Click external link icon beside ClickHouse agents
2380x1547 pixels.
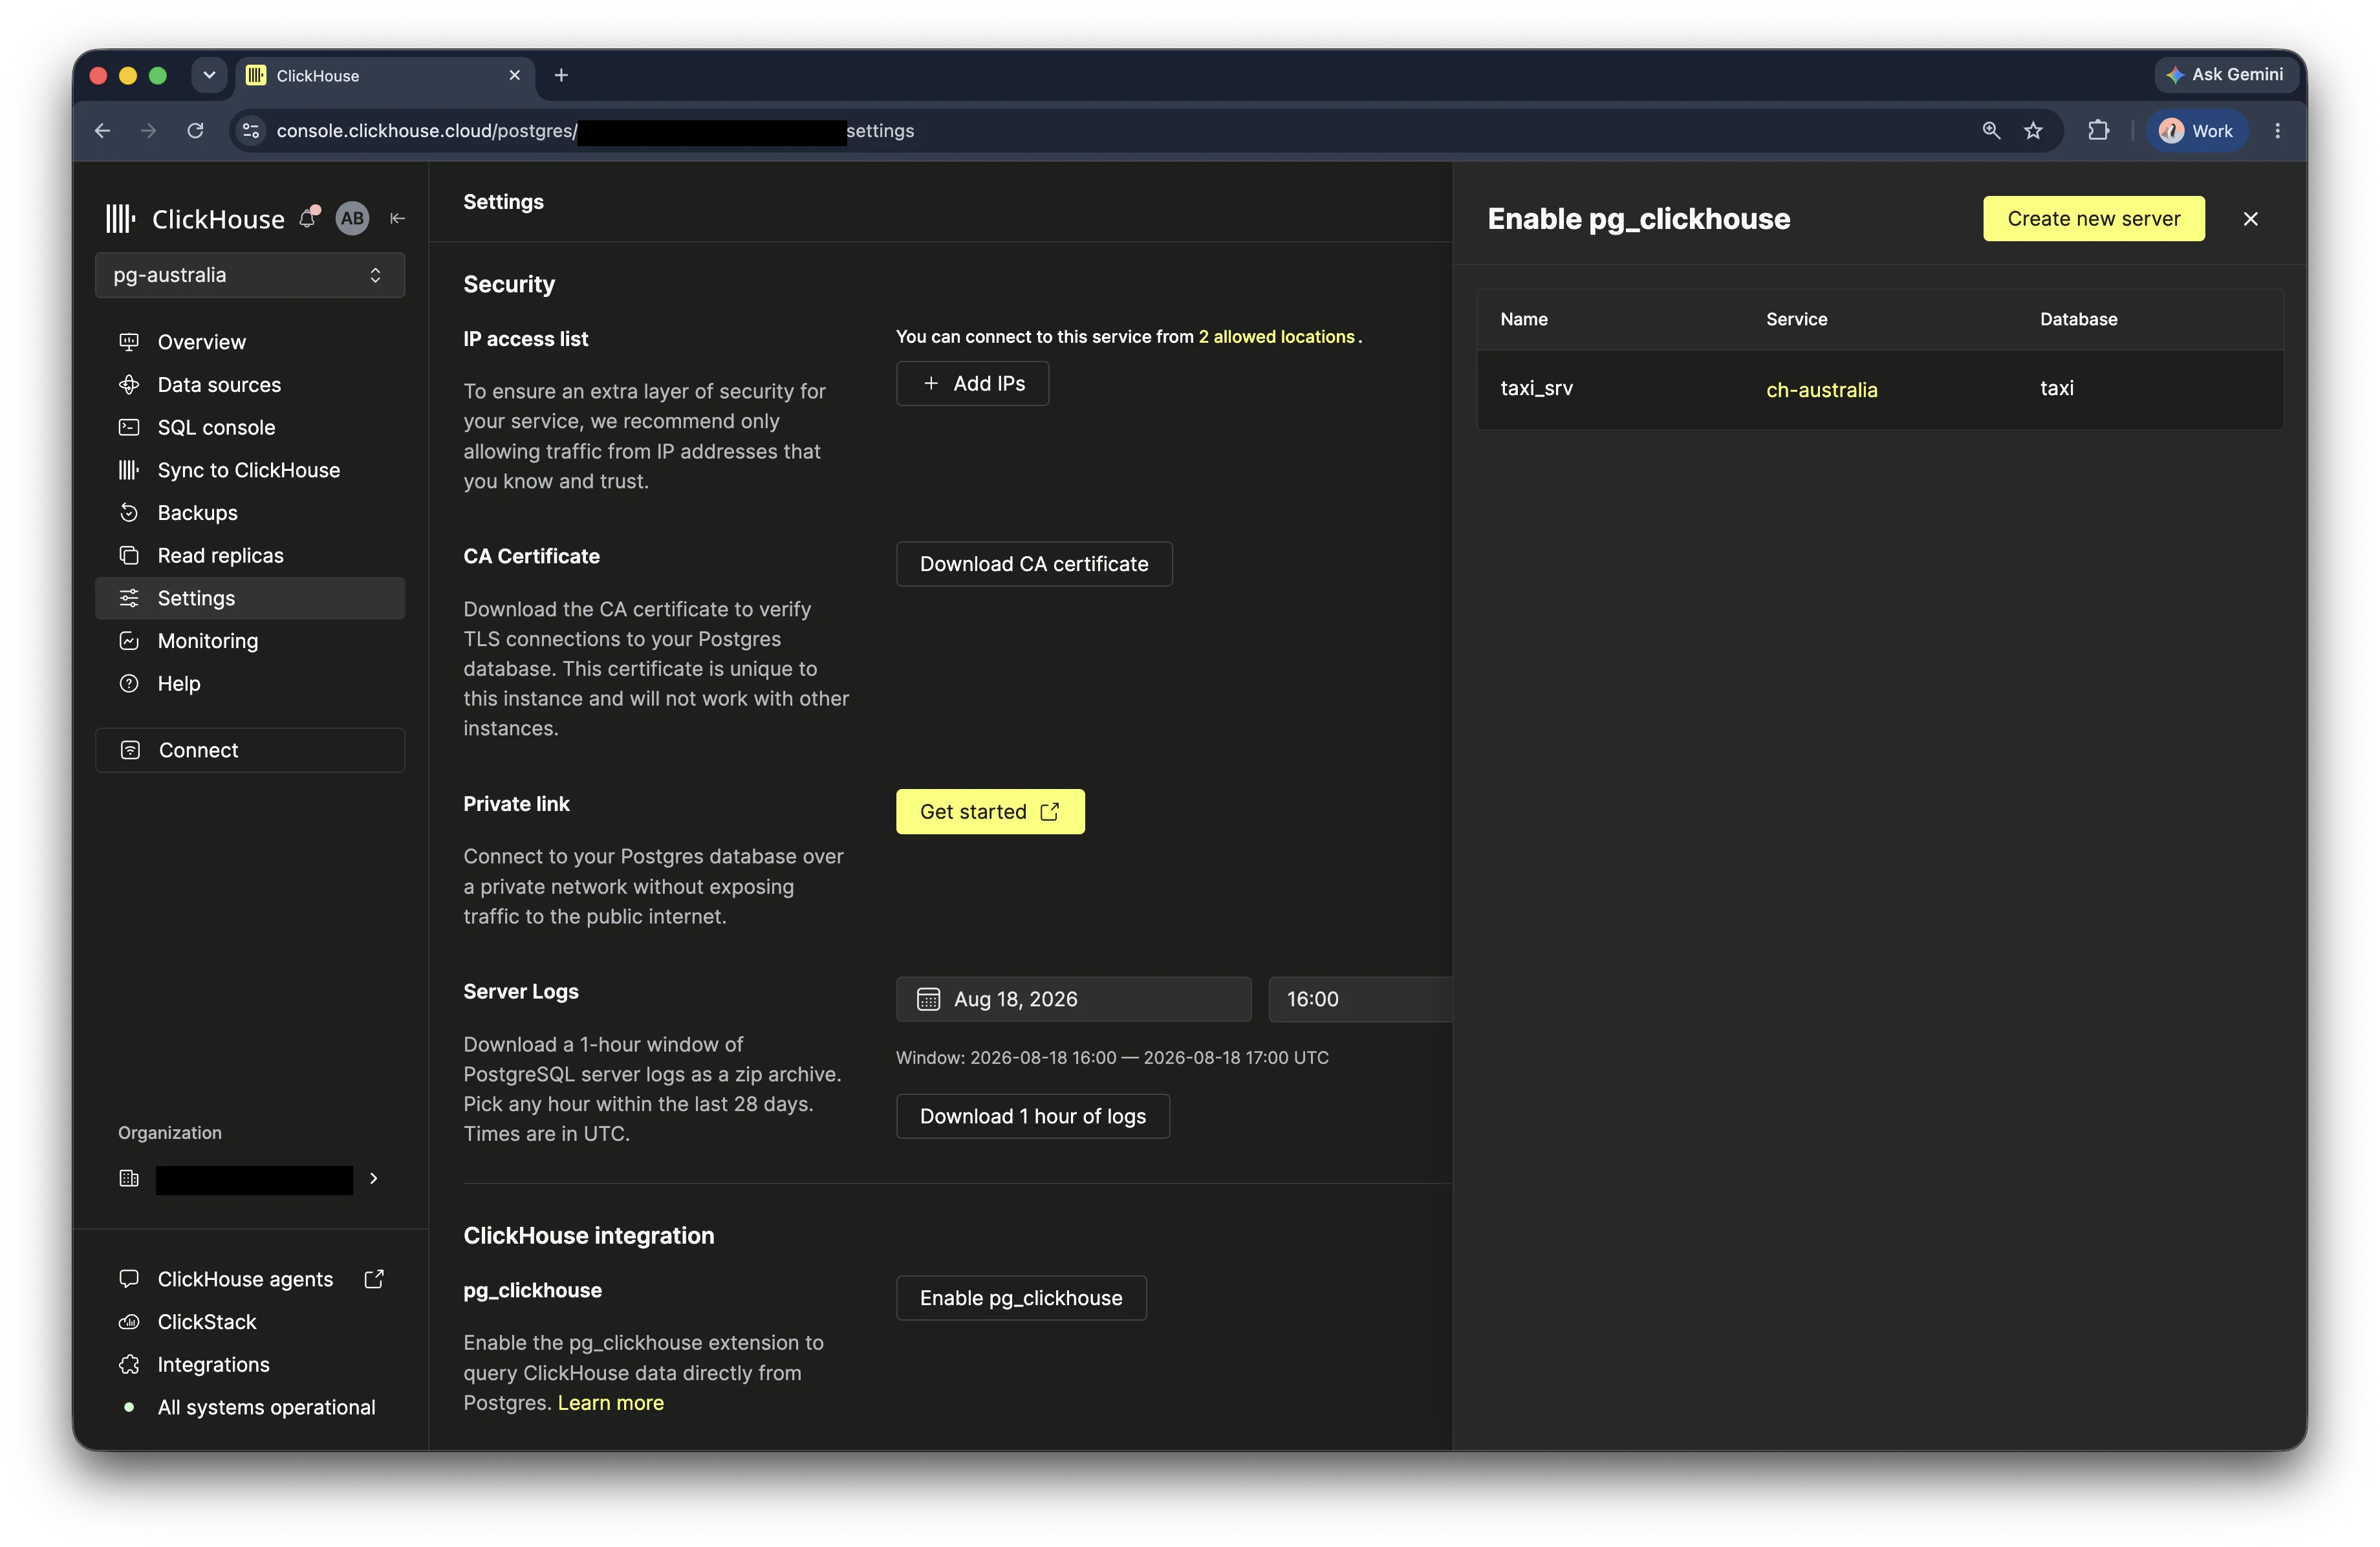(x=374, y=1279)
